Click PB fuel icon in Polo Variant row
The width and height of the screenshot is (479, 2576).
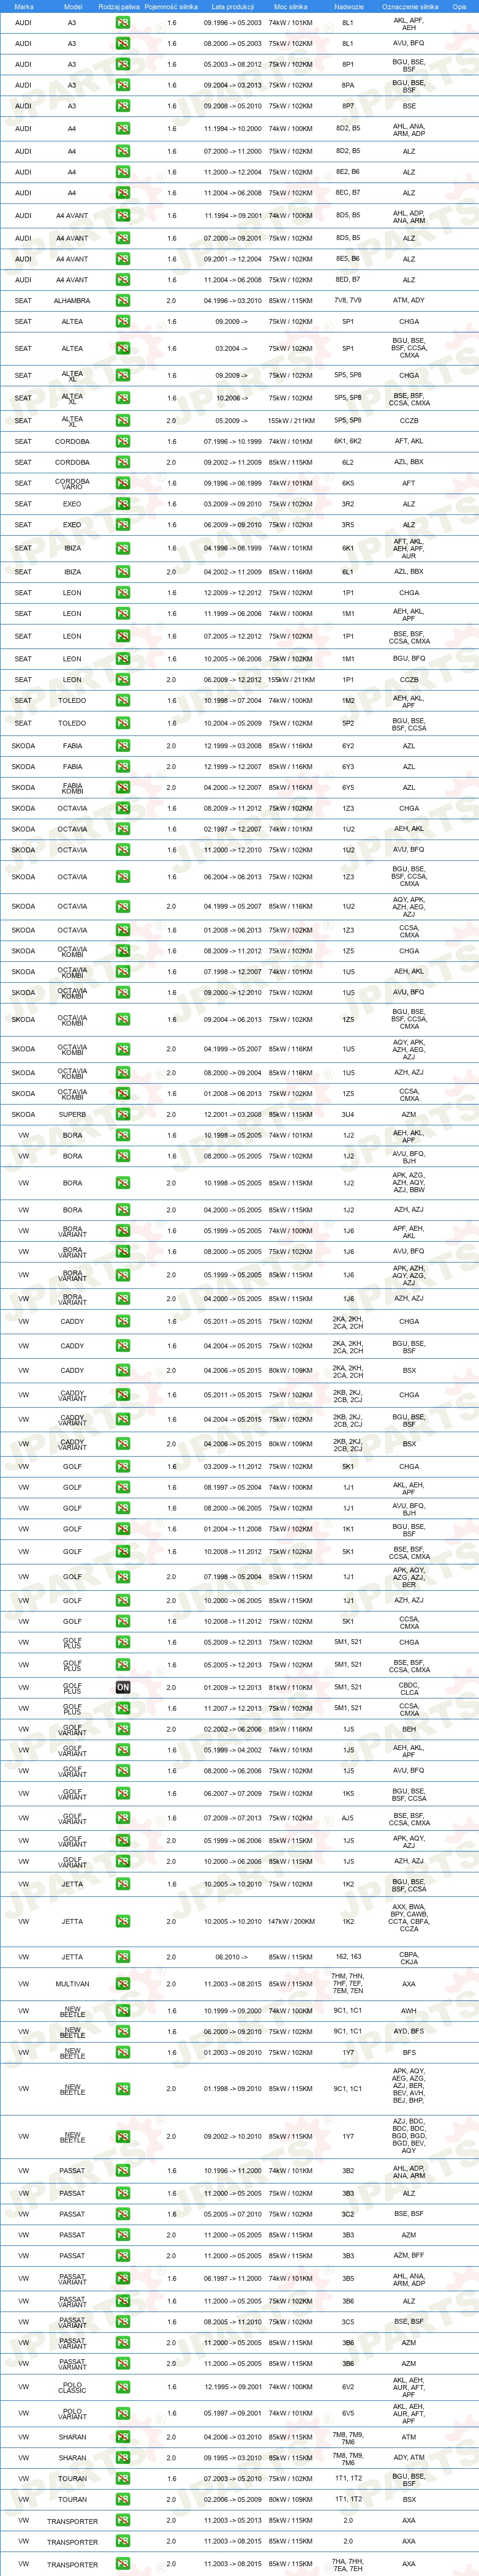(x=123, y=2413)
